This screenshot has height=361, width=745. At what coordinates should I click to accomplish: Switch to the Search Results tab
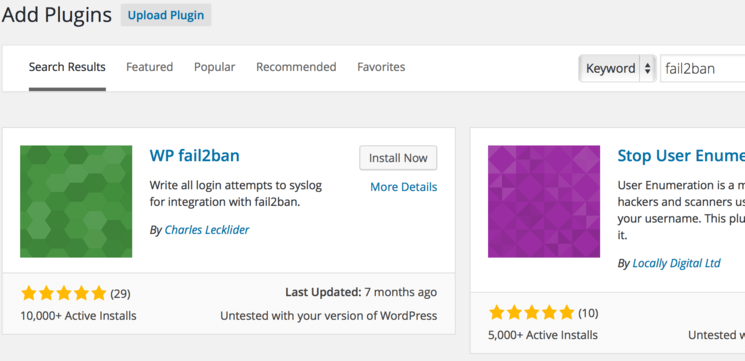67,67
